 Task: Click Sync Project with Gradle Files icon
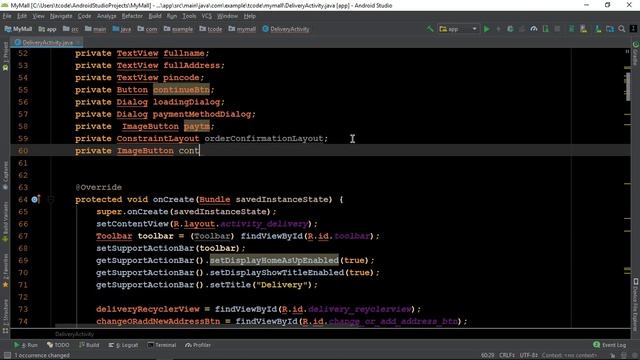point(571,29)
